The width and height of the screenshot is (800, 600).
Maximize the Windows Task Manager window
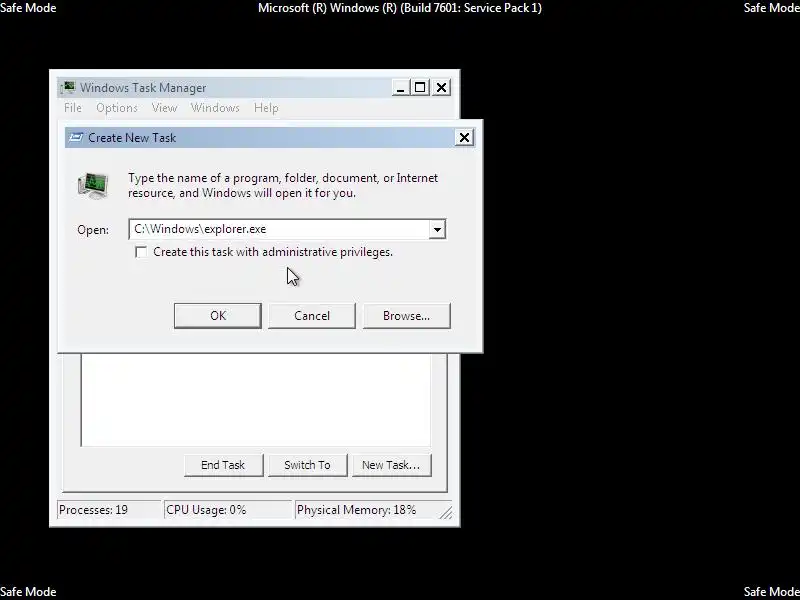tap(420, 88)
